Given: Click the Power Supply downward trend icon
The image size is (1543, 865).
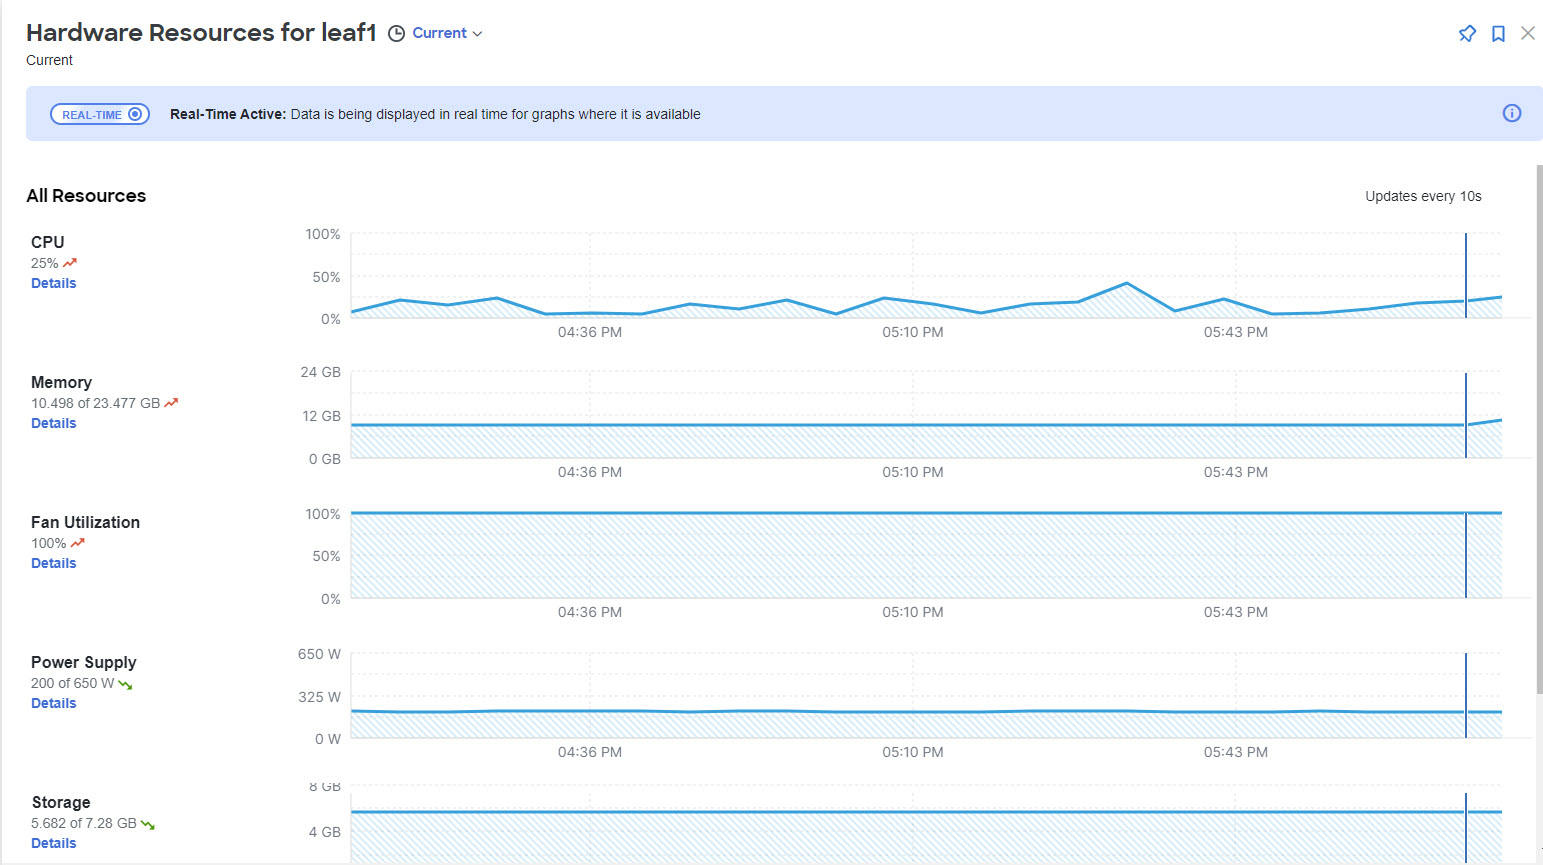Looking at the screenshot, I should (x=125, y=684).
